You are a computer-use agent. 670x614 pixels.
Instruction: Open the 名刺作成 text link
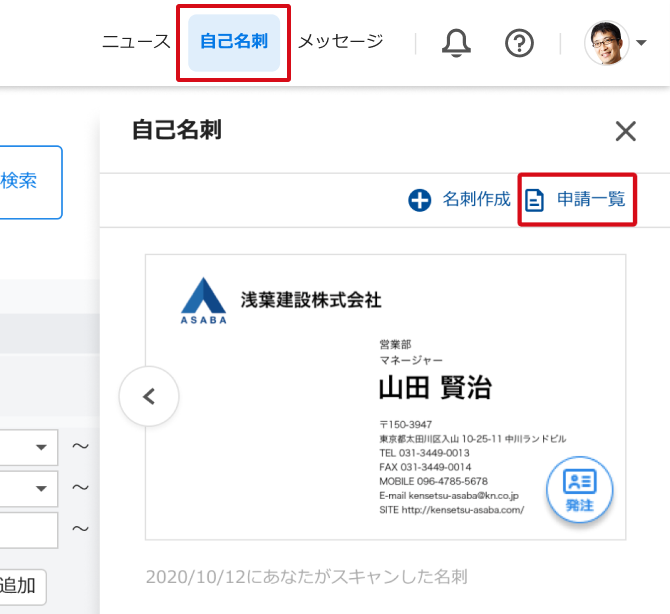click(x=476, y=200)
